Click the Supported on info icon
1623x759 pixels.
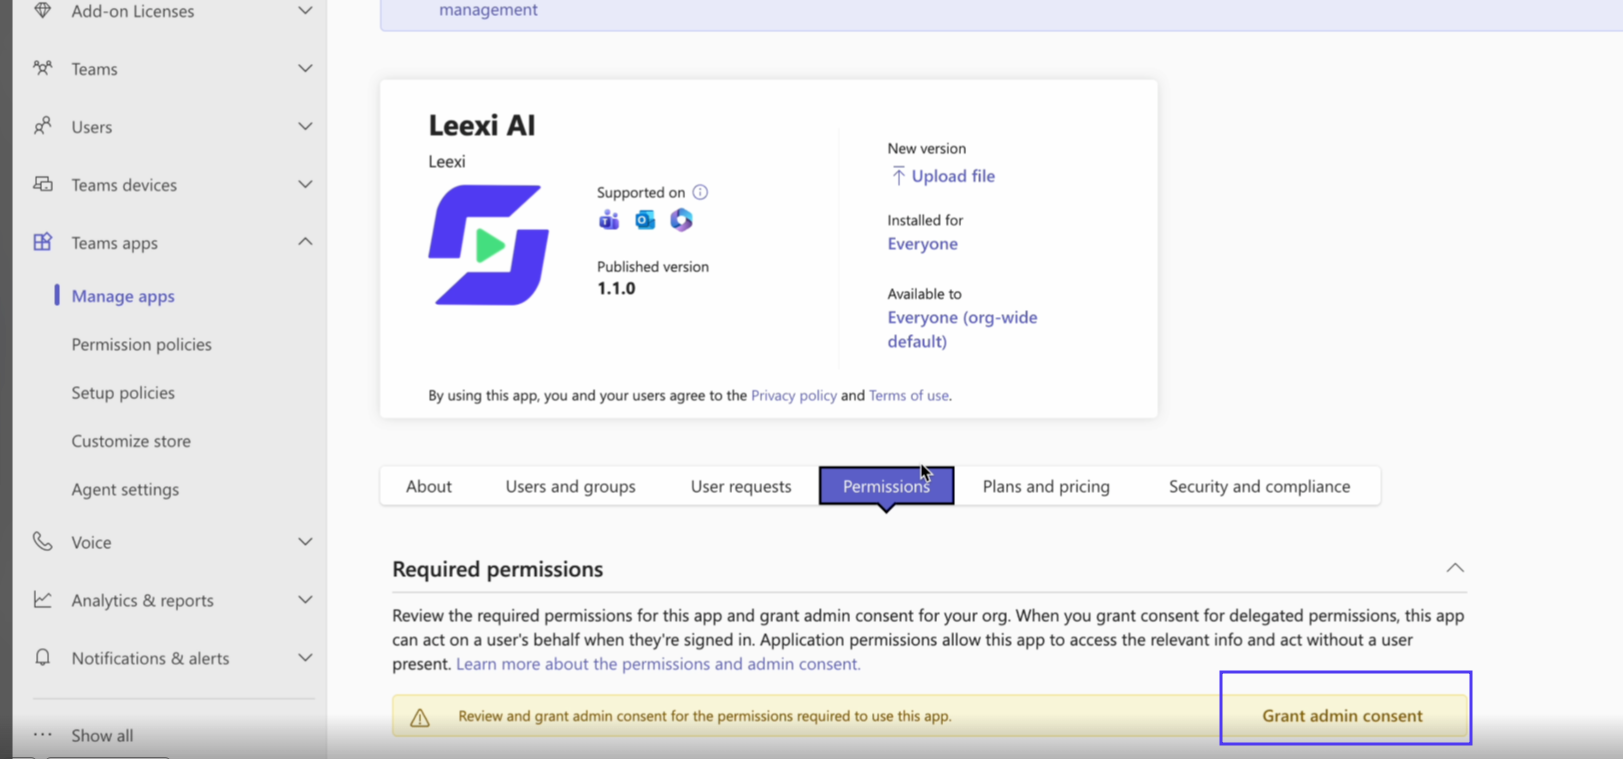click(700, 192)
